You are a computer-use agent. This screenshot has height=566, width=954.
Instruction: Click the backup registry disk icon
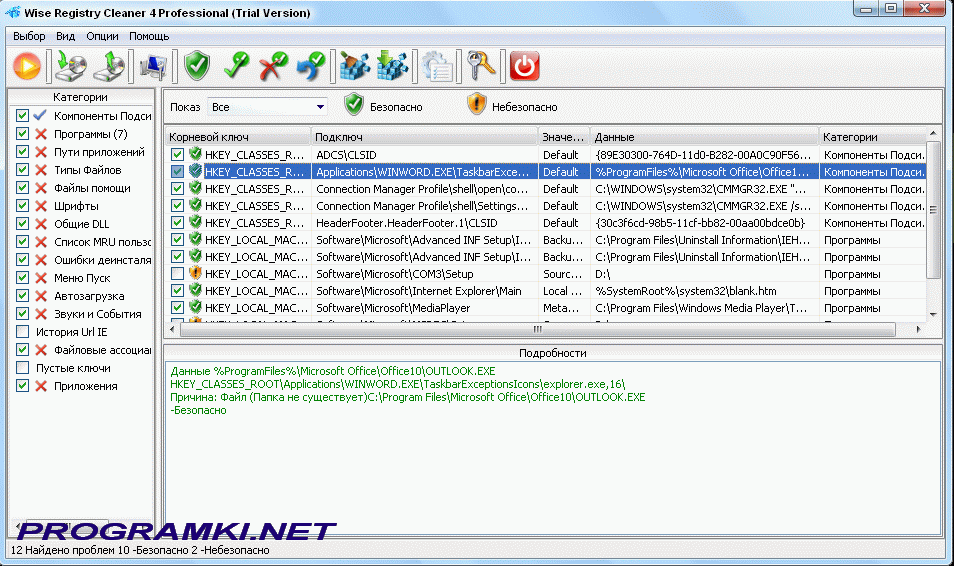click(71, 66)
